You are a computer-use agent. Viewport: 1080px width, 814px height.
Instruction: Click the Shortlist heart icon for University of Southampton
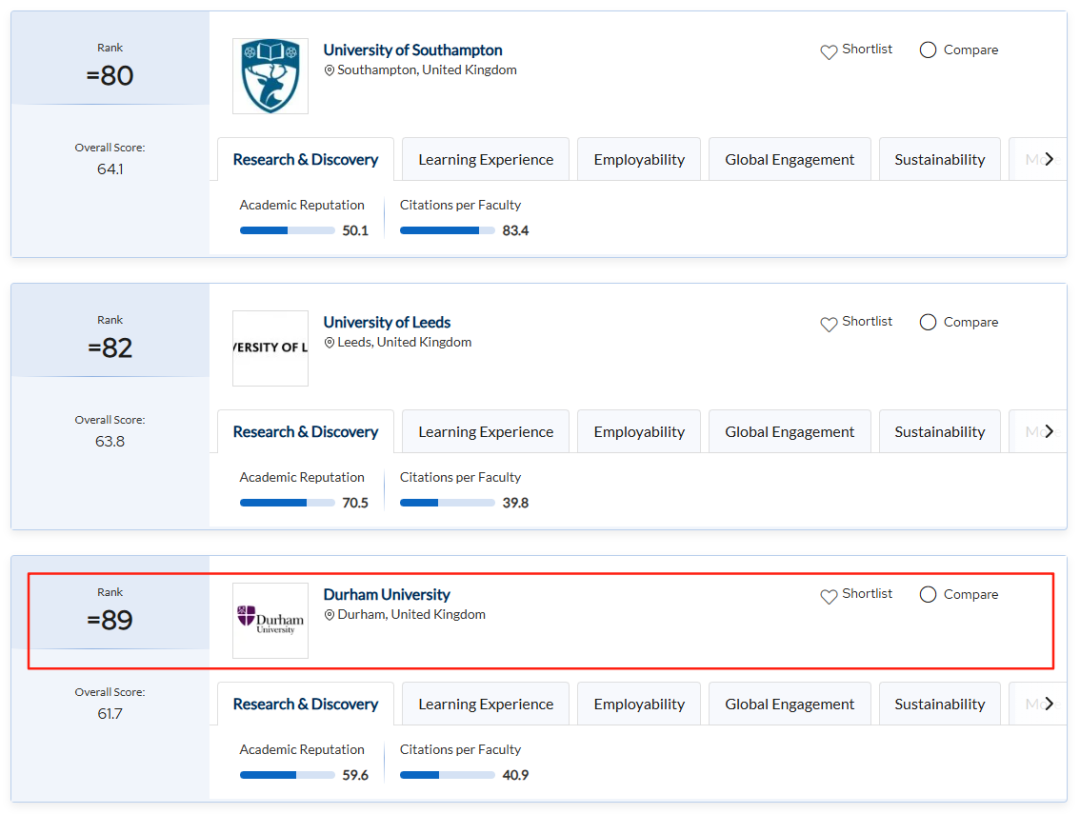pyautogui.click(x=829, y=52)
